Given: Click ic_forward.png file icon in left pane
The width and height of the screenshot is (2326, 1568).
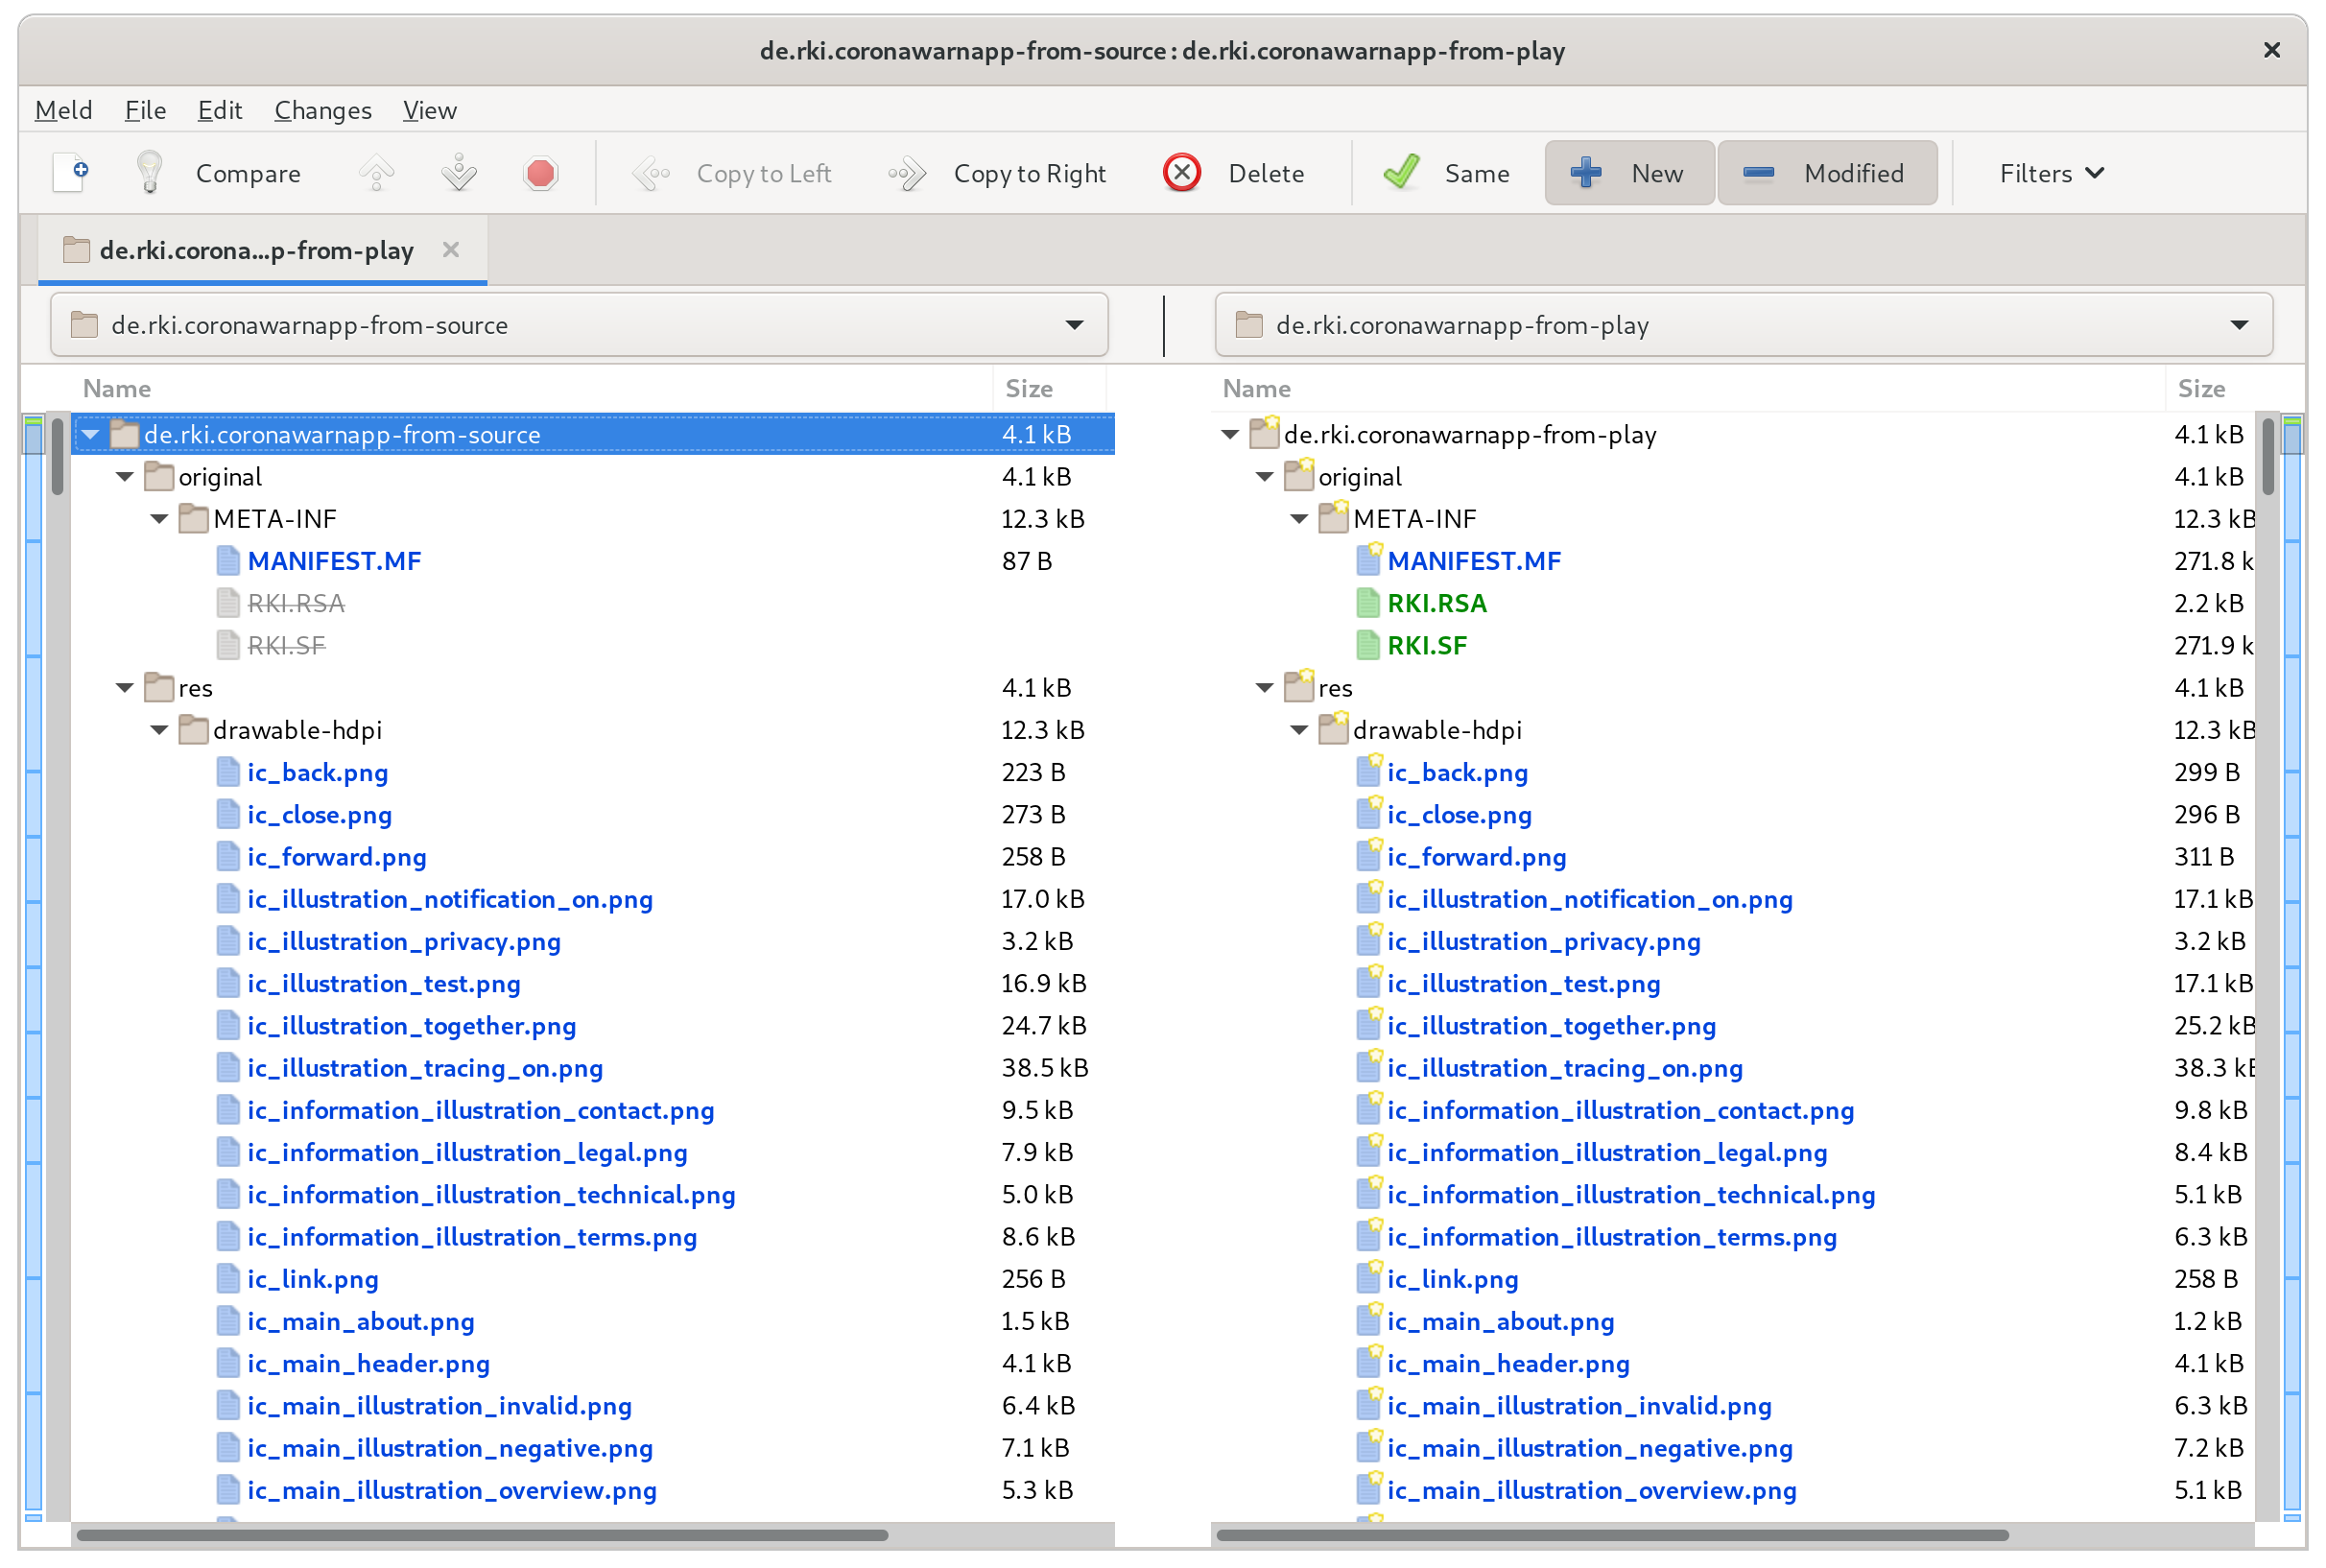Looking at the screenshot, I should click(x=228, y=856).
